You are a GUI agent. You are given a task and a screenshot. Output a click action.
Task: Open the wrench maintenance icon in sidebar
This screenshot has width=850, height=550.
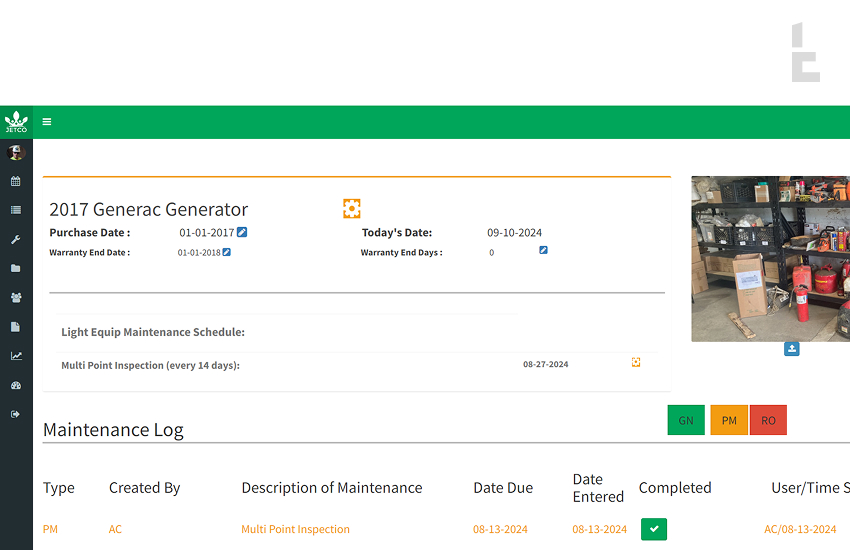point(16,240)
